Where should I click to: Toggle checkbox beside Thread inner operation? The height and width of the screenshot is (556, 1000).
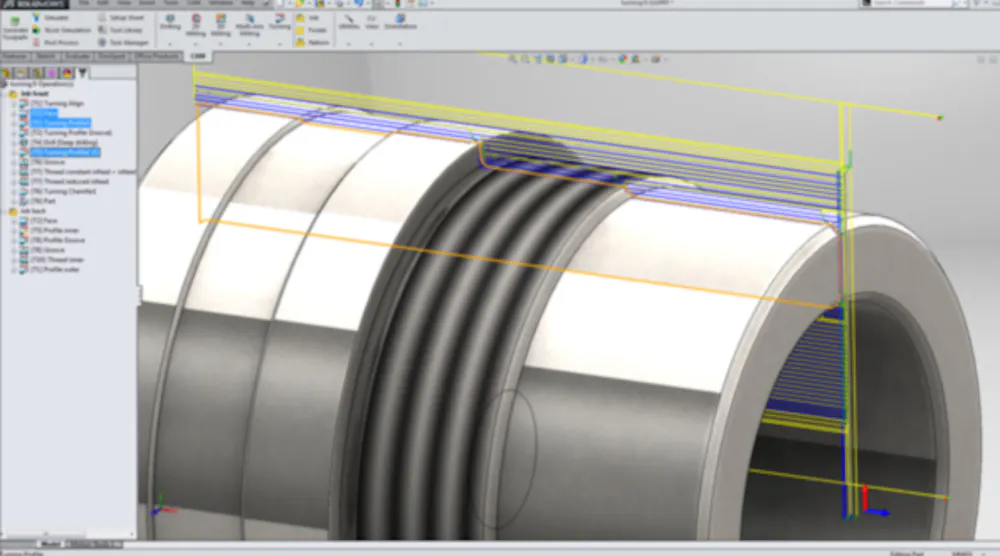(x=13, y=260)
